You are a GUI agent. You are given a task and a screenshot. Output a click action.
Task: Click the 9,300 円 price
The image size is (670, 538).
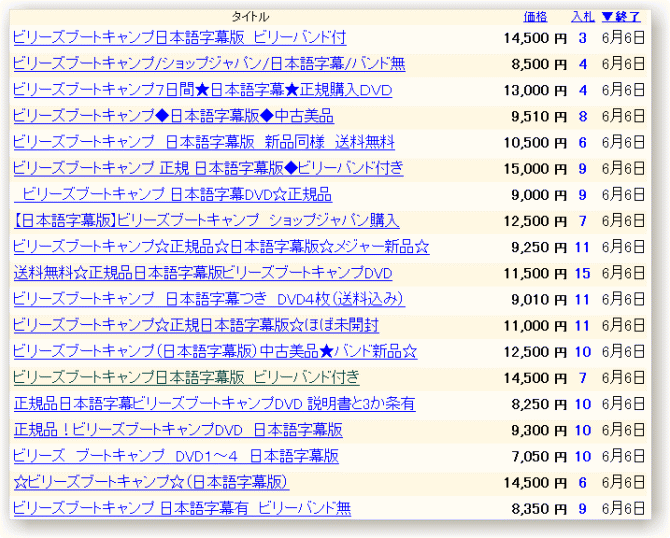(539, 430)
